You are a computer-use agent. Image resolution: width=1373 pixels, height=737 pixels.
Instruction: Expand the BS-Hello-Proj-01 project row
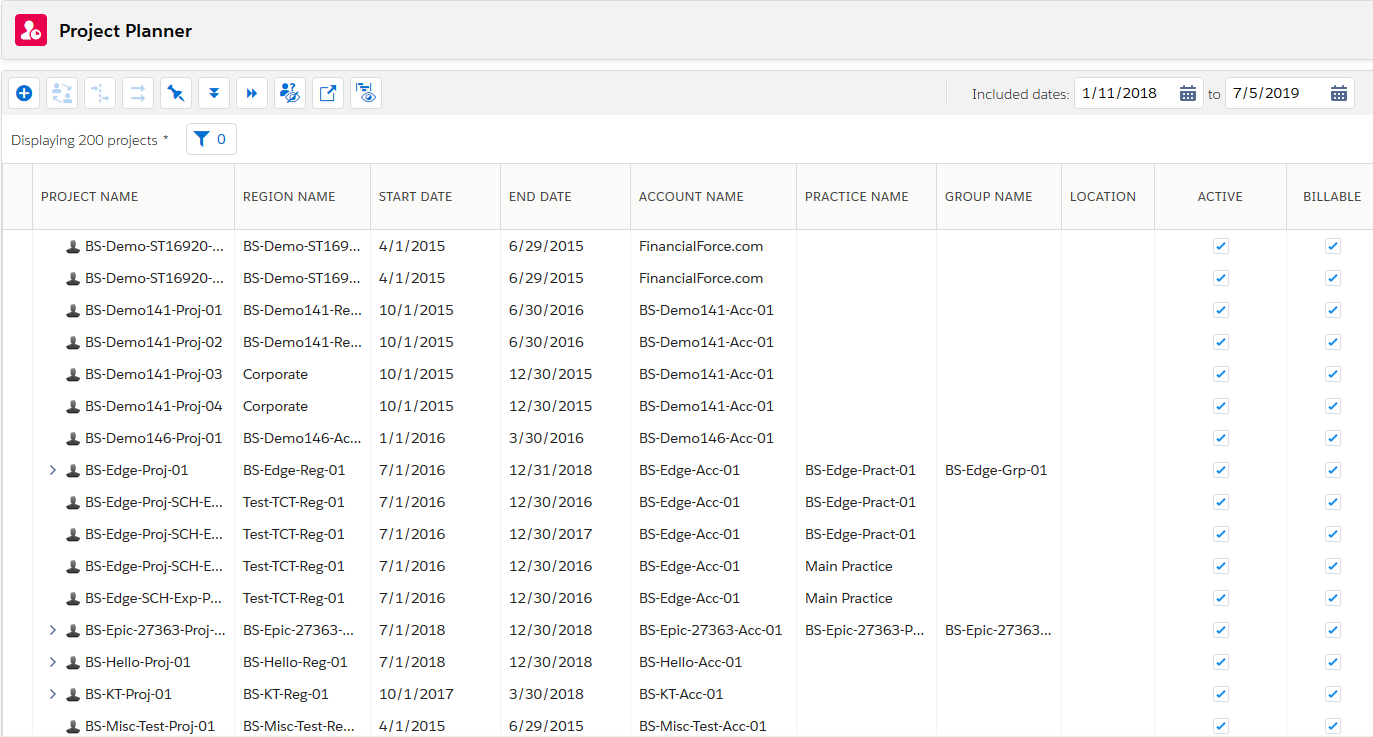[53, 662]
